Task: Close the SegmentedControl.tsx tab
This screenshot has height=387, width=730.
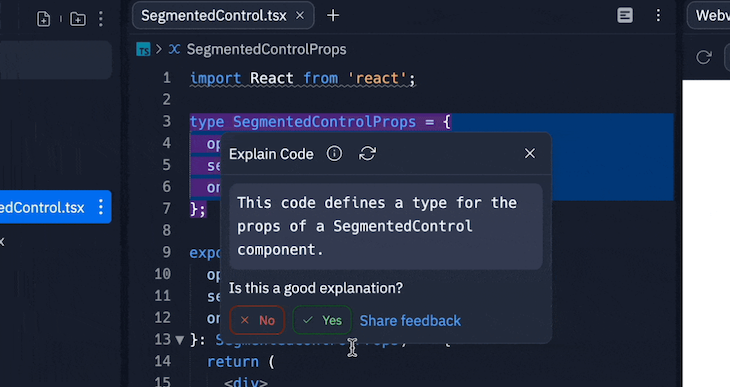Action: [300, 16]
